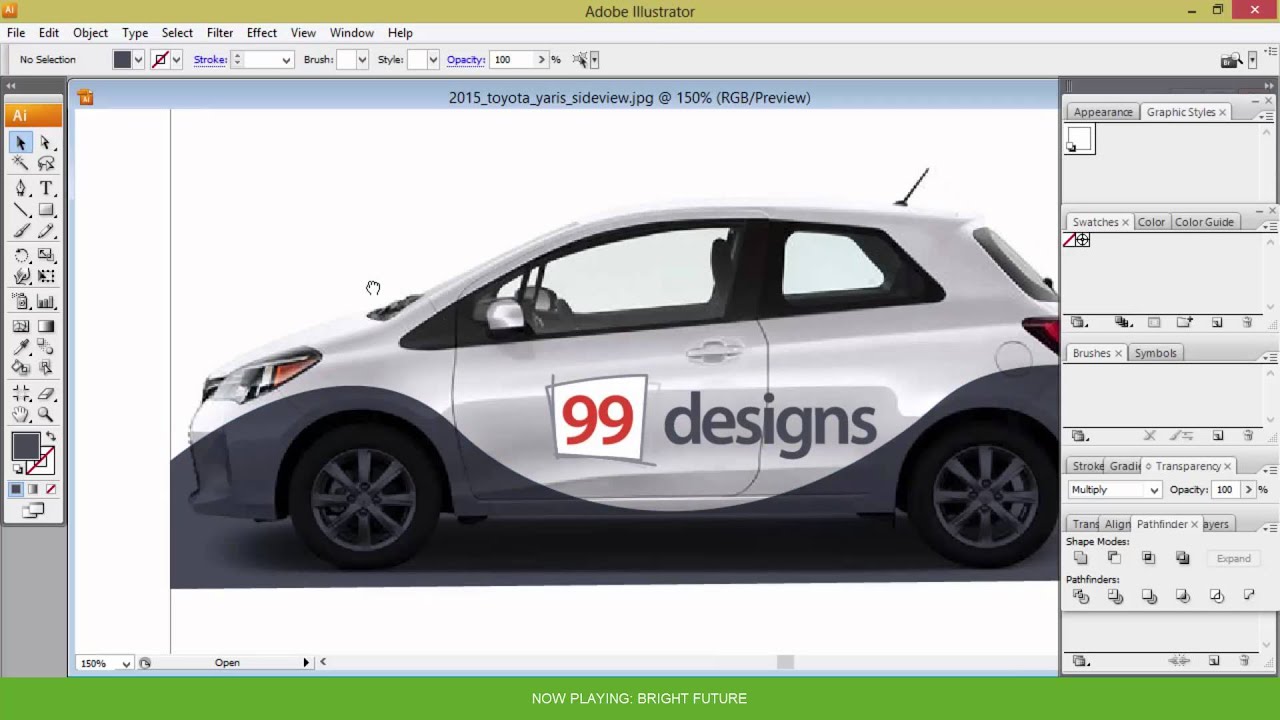The image size is (1280, 720).
Task: Choose the Gradient tool
Action: click(x=46, y=326)
